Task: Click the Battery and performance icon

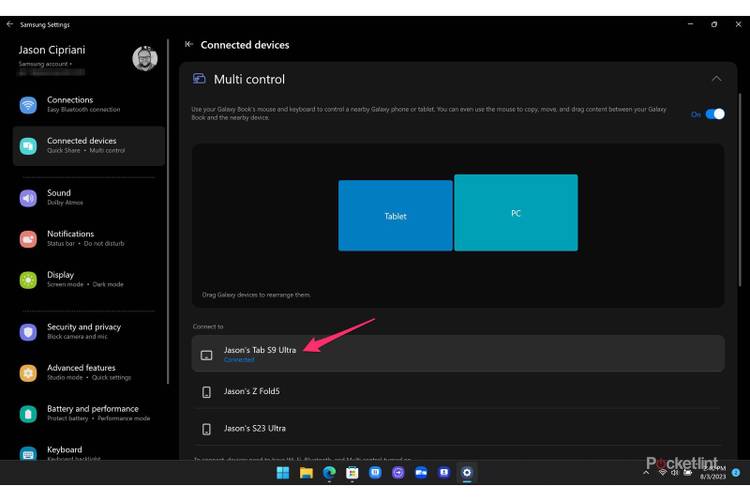Action: coord(28,413)
